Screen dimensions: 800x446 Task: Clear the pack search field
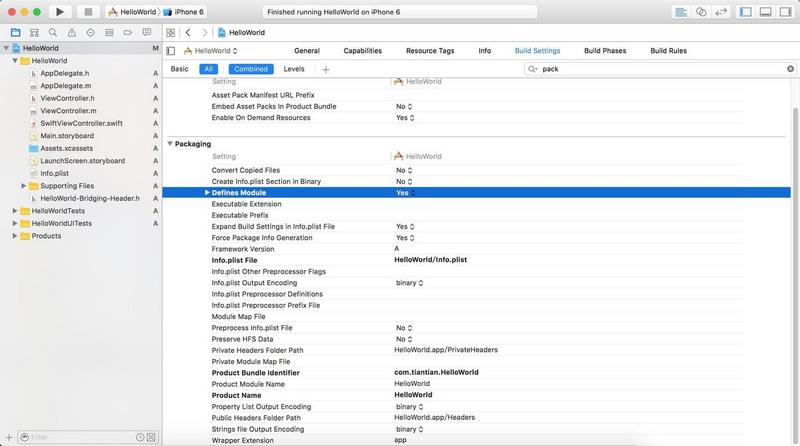[790, 69]
